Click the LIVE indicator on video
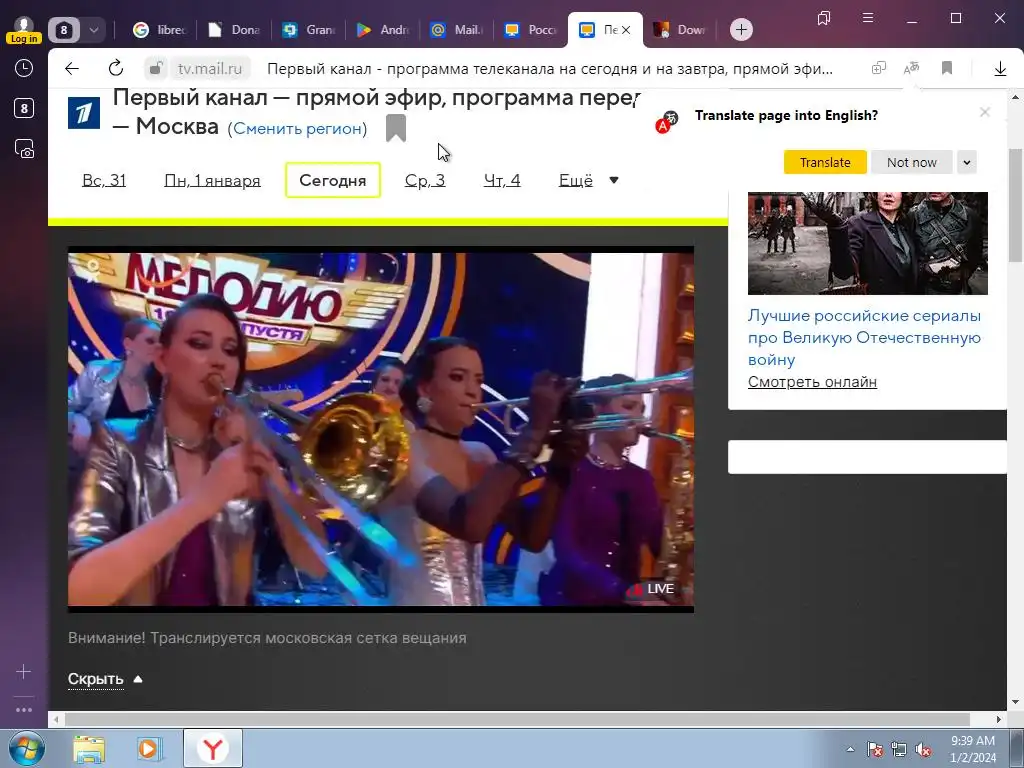The image size is (1024, 768). coord(653,589)
